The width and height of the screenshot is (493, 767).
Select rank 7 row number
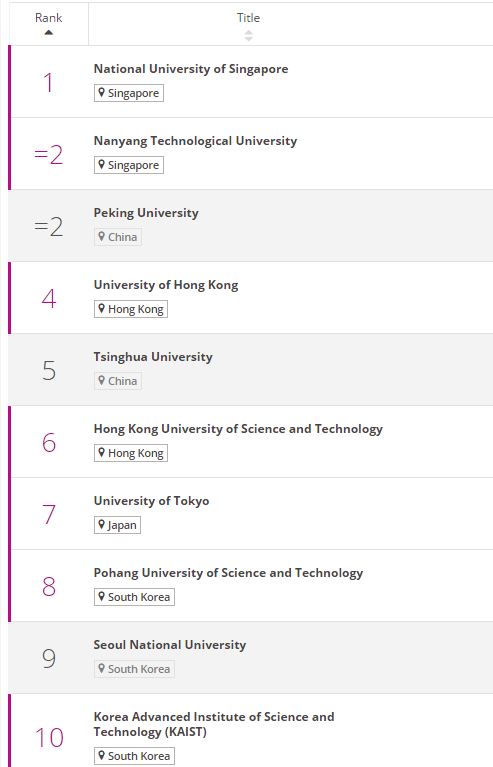49,514
